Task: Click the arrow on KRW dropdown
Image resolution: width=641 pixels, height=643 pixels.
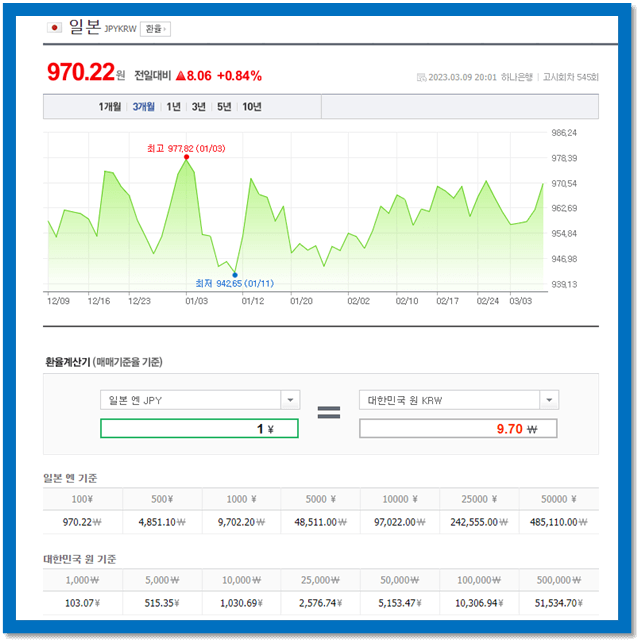Action: [x=549, y=400]
